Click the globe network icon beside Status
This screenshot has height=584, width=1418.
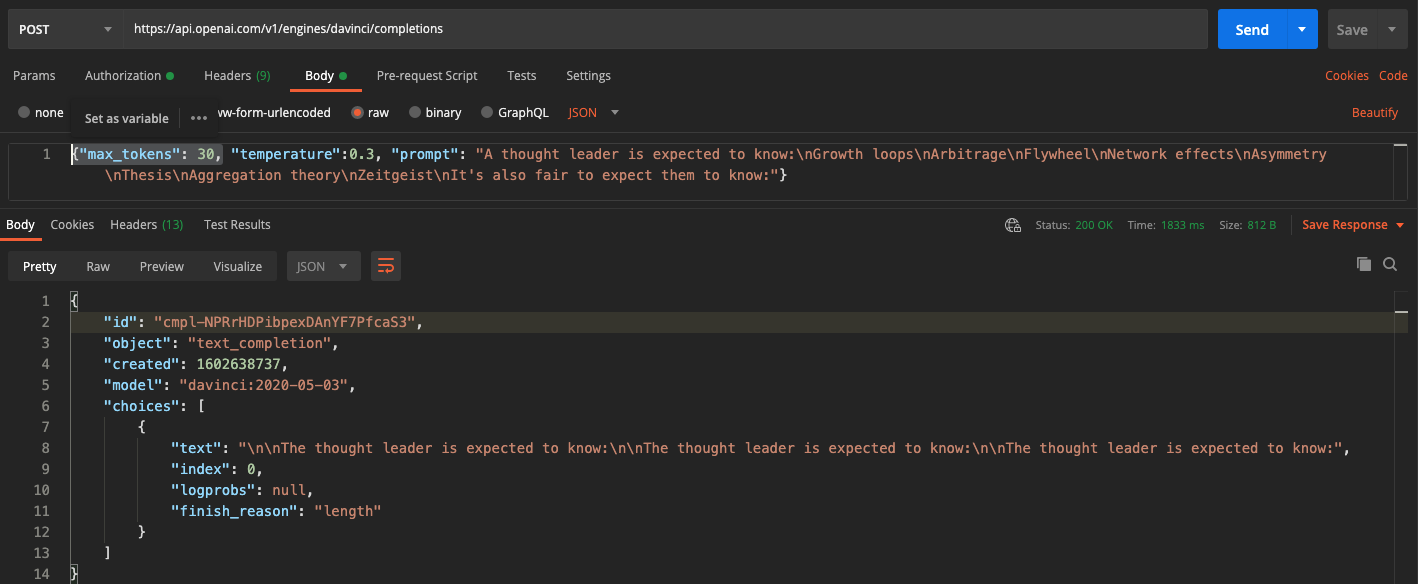pyautogui.click(x=1013, y=225)
